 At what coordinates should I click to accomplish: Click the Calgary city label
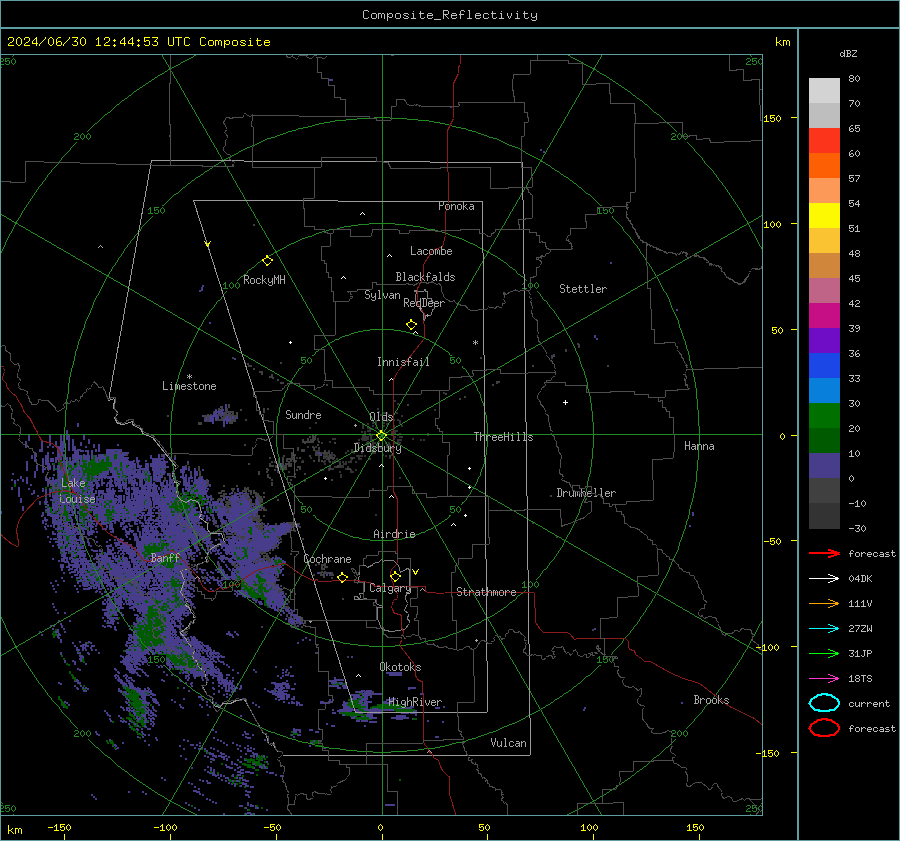pyautogui.click(x=390, y=588)
